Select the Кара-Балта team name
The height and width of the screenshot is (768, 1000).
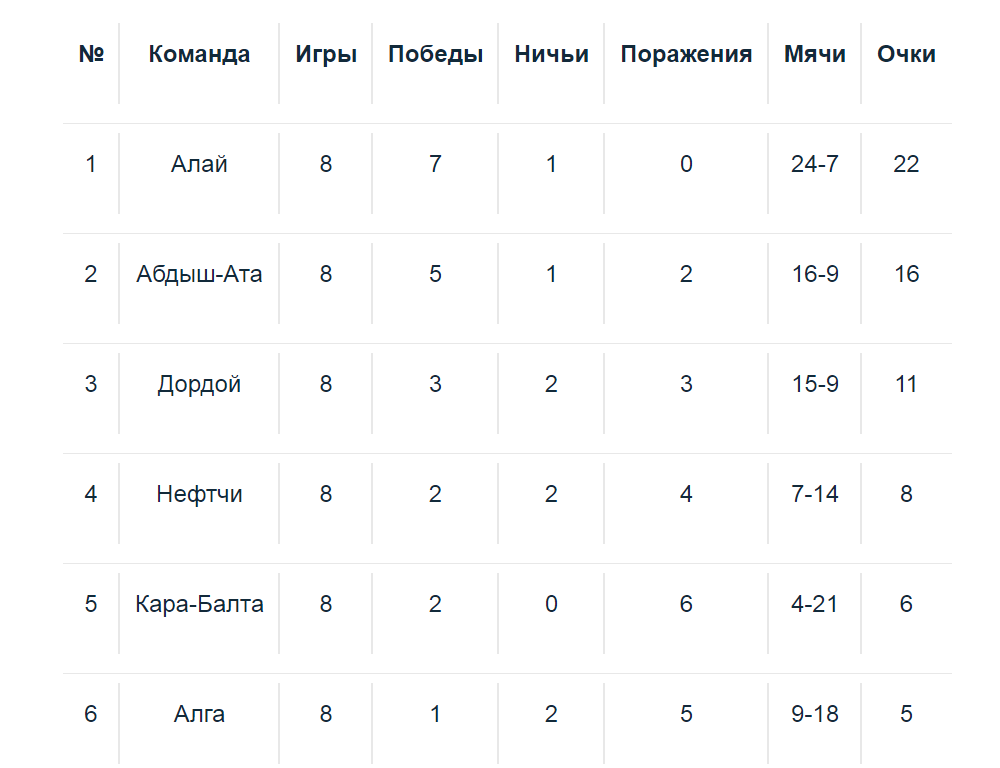pyautogui.click(x=199, y=604)
